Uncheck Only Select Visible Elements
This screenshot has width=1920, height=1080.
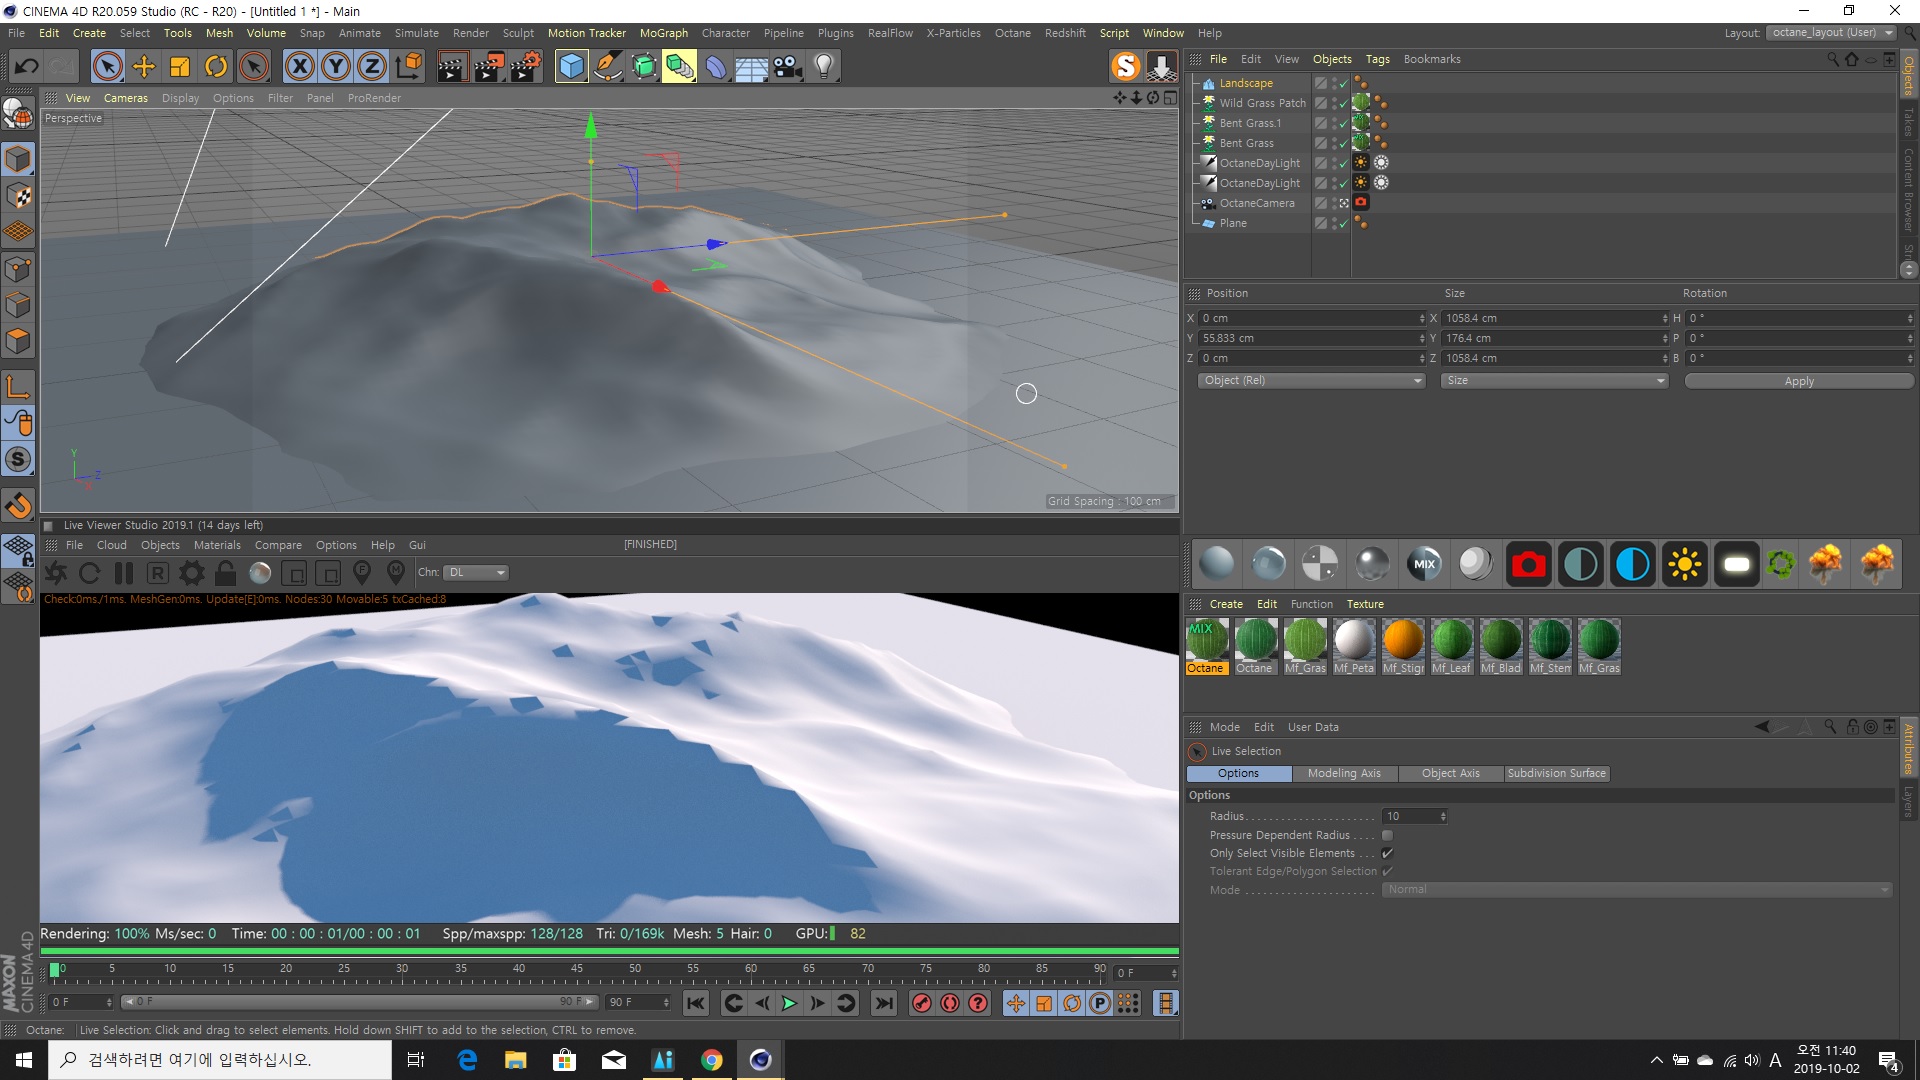tap(1387, 853)
